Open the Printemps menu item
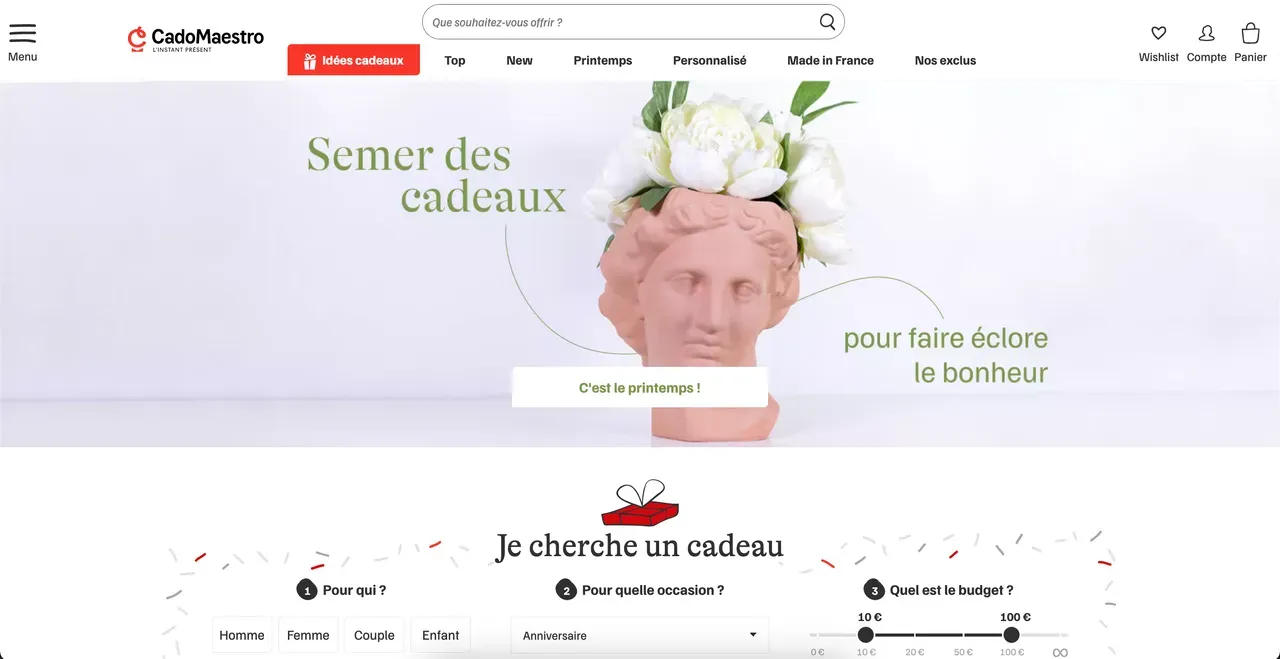1280x659 pixels. tap(603, 60)
